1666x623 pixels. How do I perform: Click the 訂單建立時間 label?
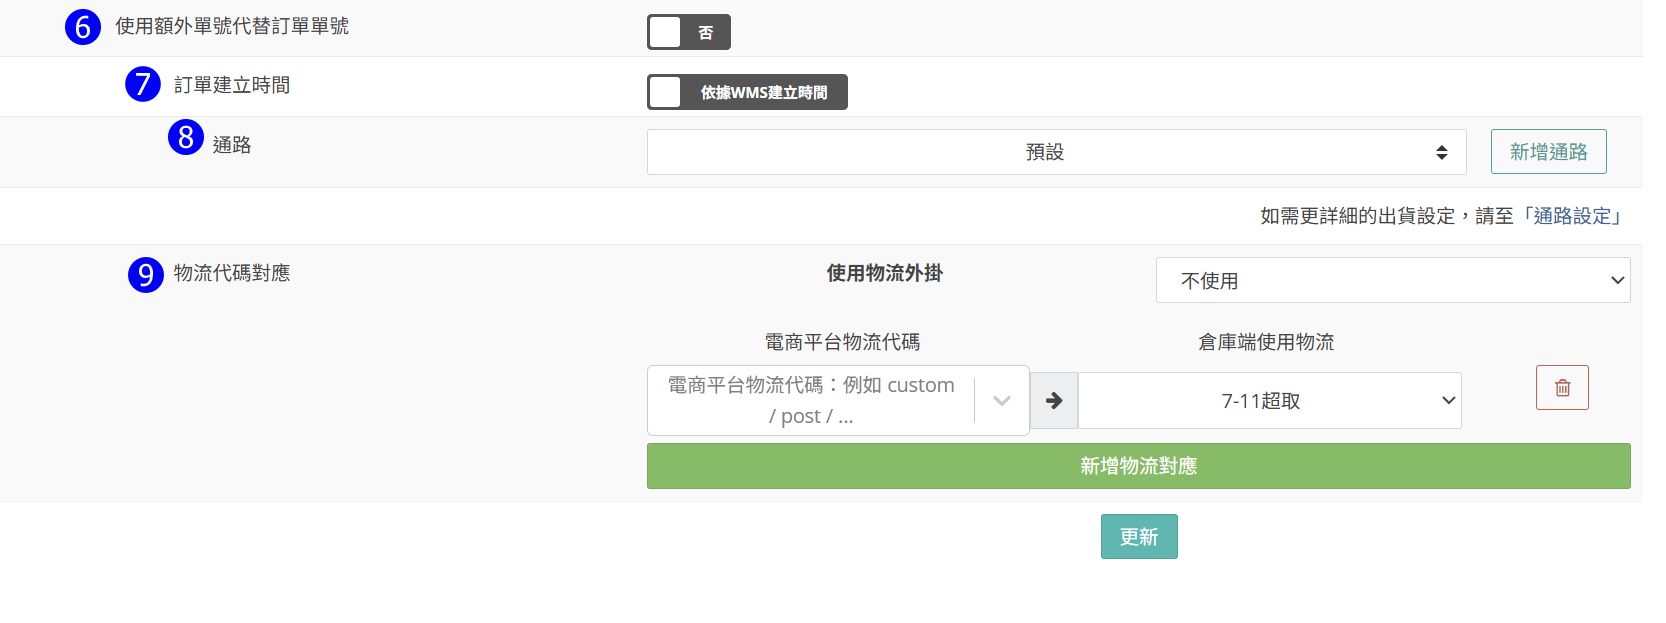click(232, 85)
